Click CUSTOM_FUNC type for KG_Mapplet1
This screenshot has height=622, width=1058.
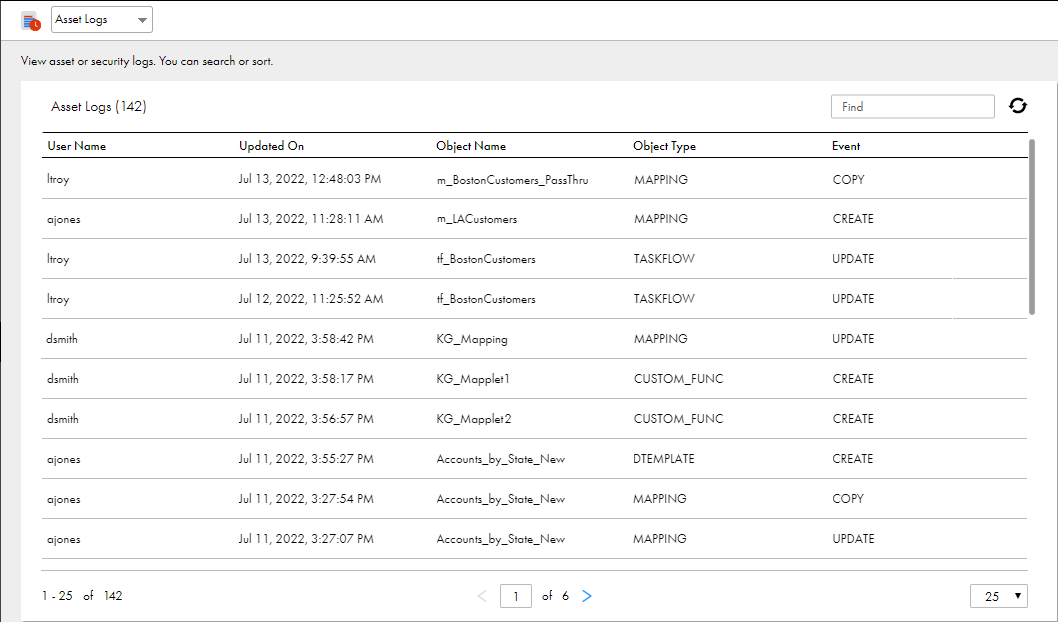[678, 379]
